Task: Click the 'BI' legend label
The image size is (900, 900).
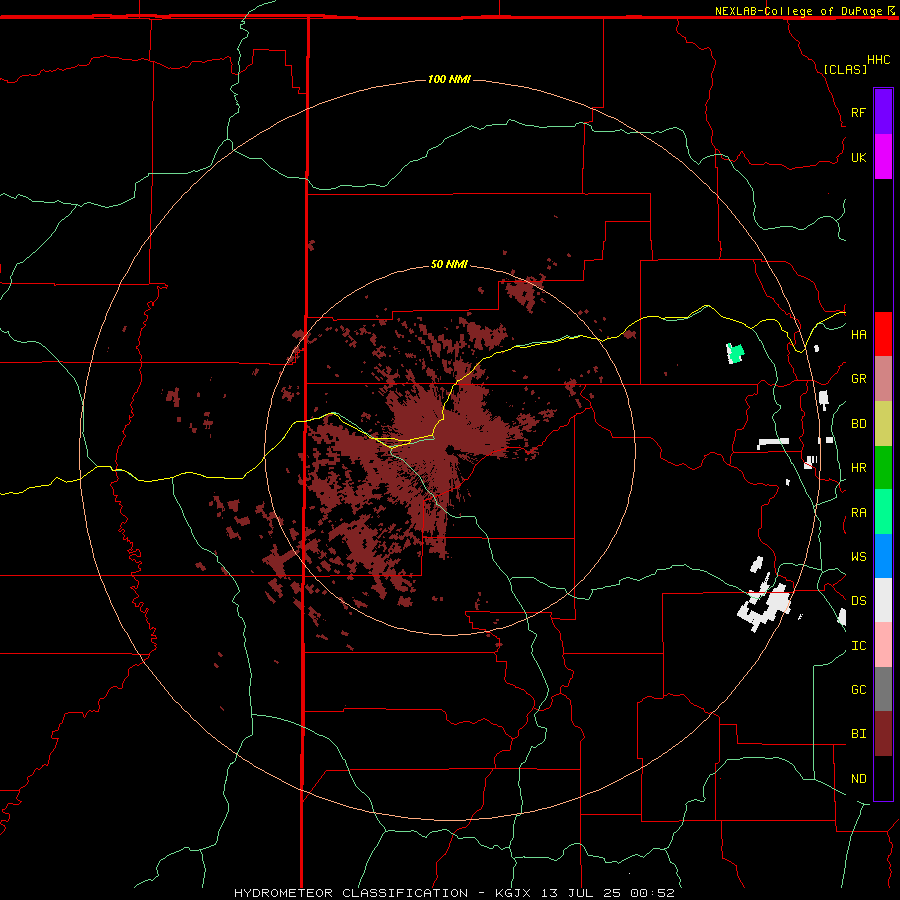Action: (858, 734)
